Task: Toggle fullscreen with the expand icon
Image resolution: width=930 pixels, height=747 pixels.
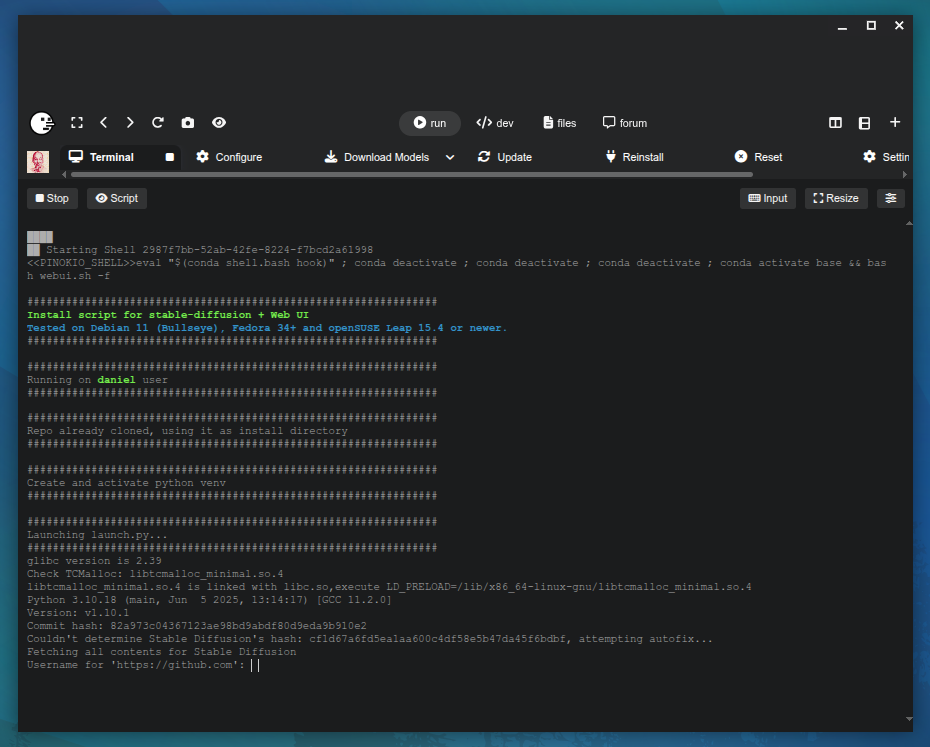Action: [77, 123]
